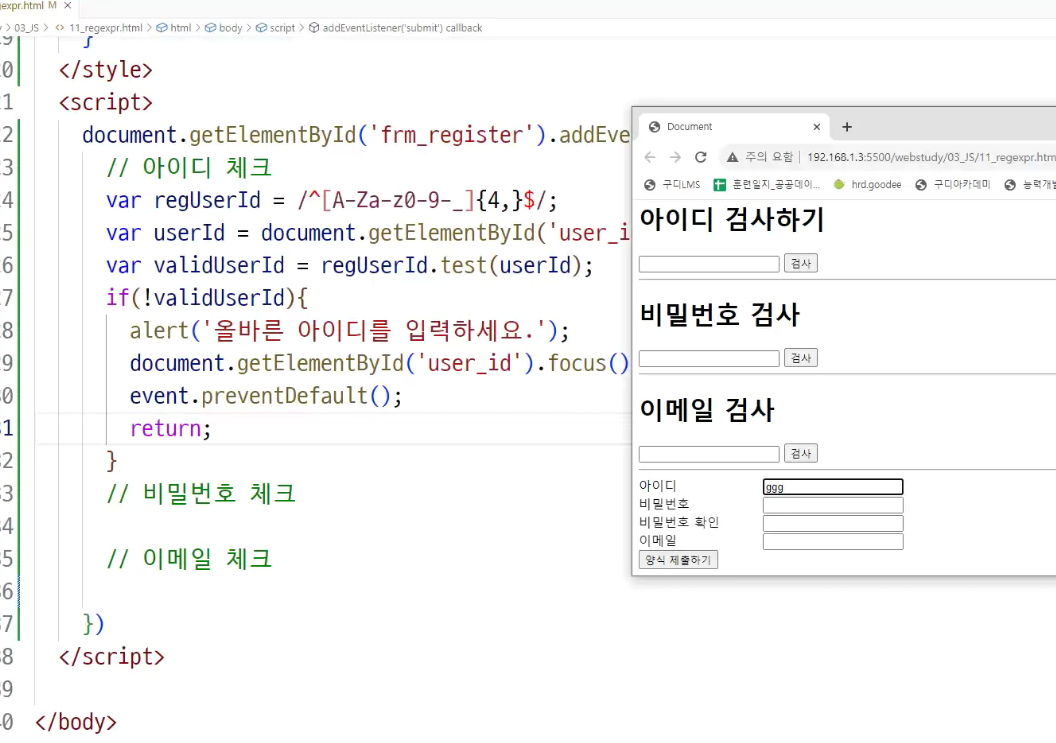Click the 'var validUserId' test line
The width and height of the screenshot is (1056, 743).
pyautogui.click(x=350, y=265)
